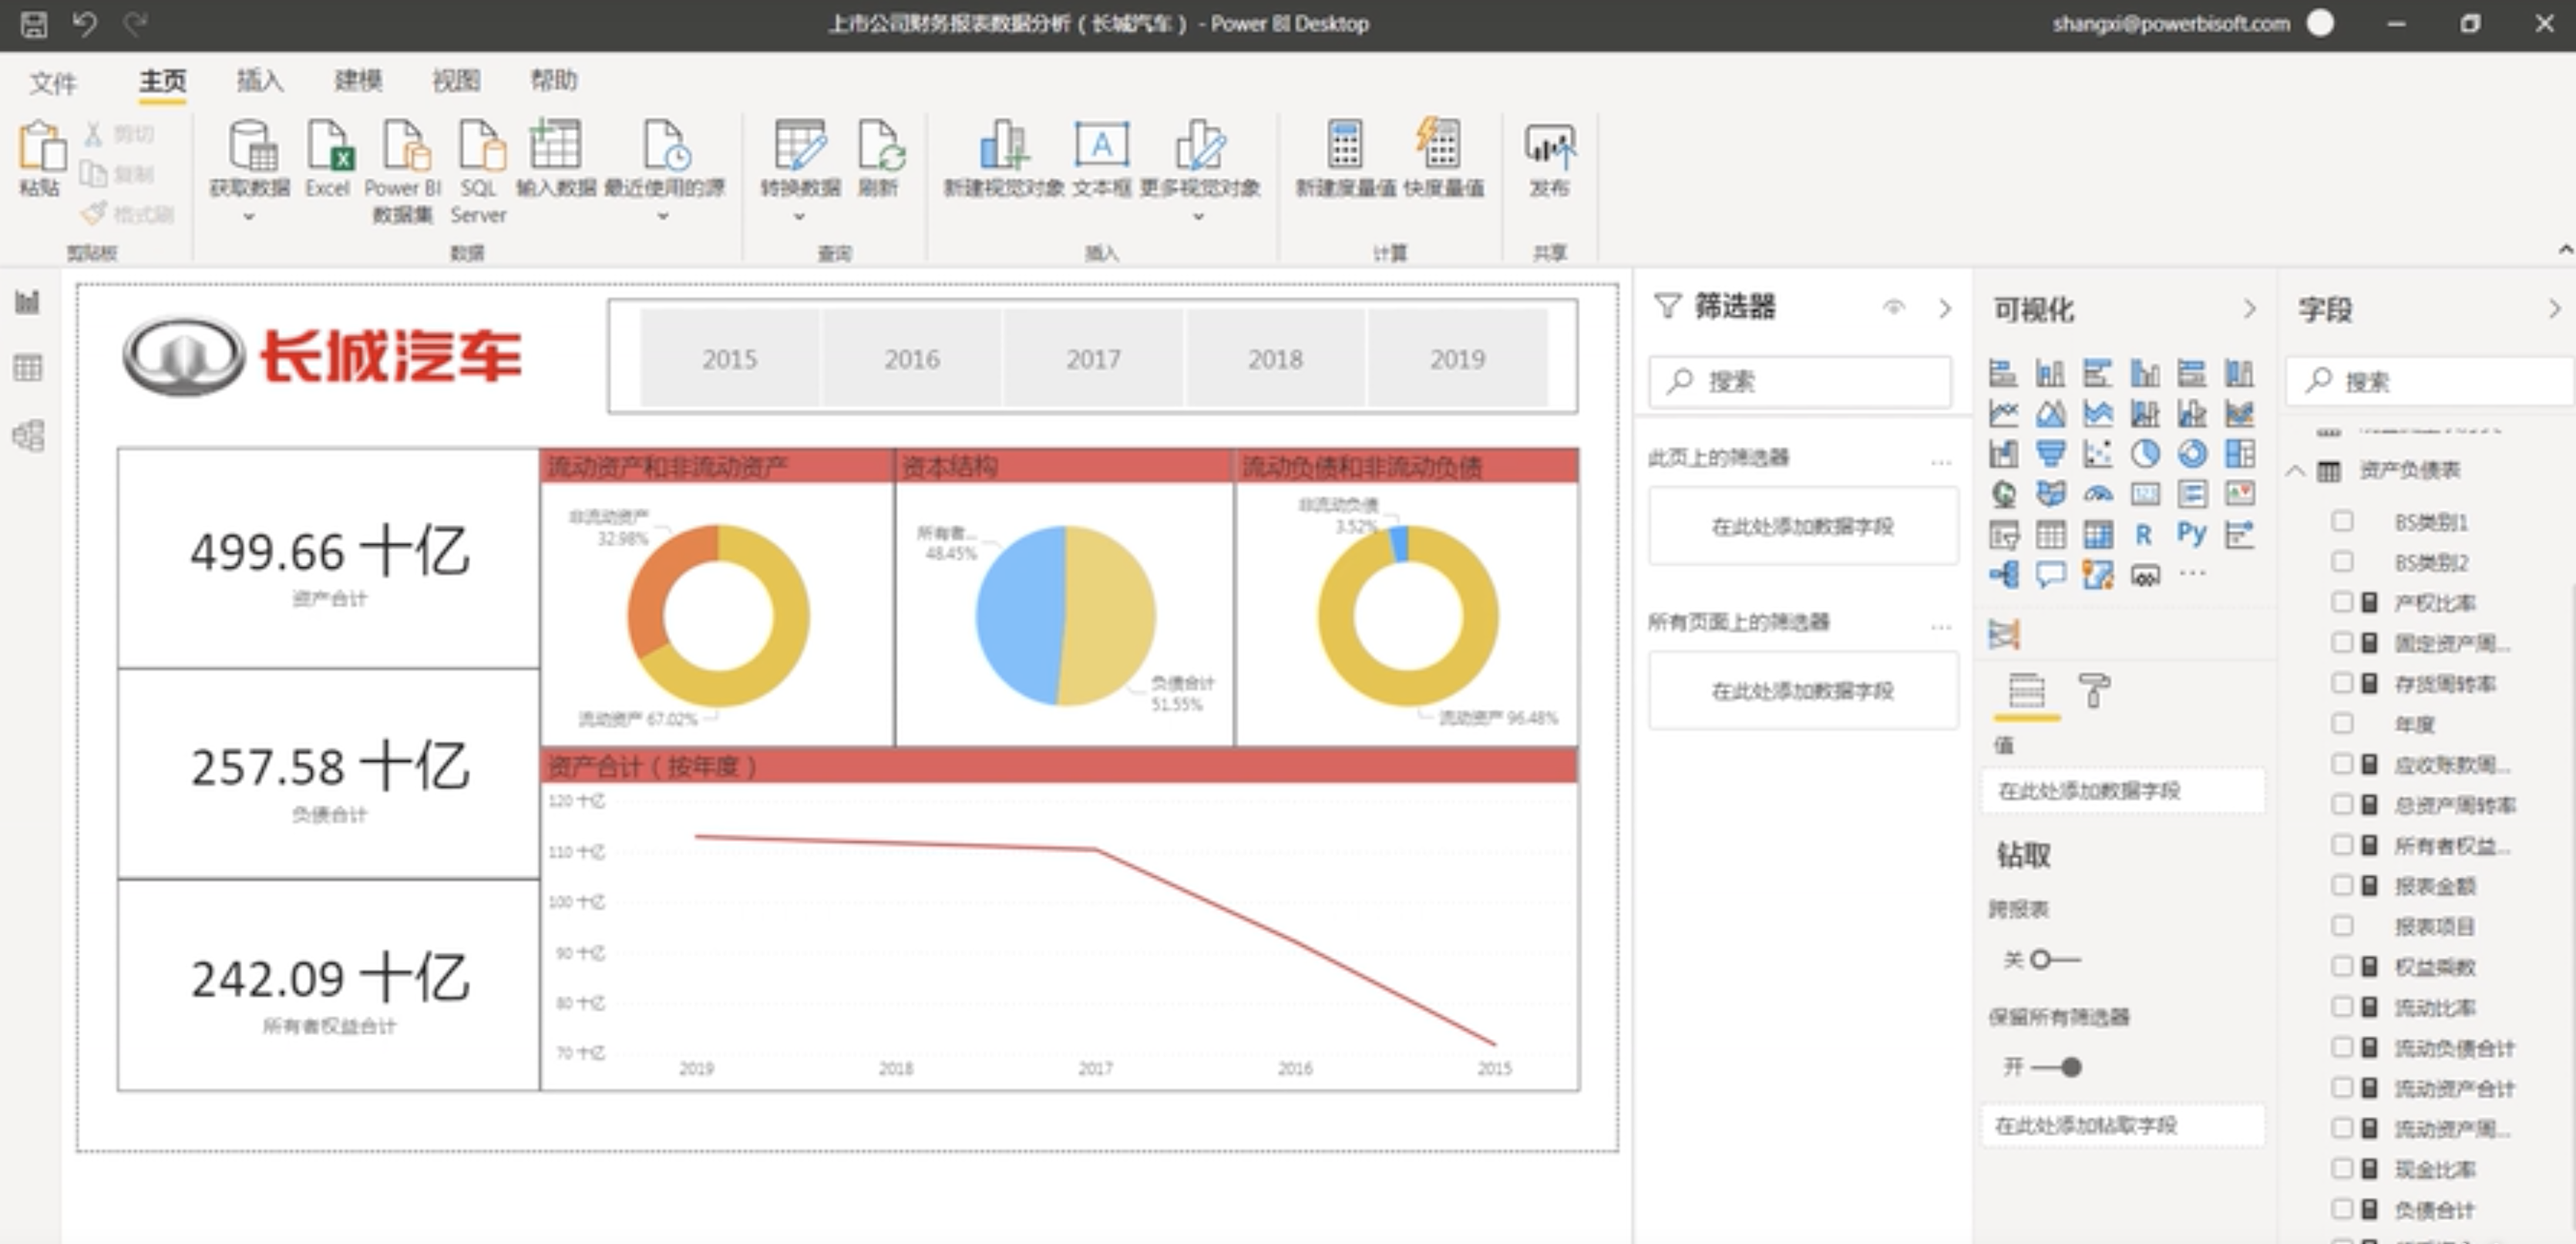
Task: Select the 2017 year slicer button
Action: [x=1093, y=358]
